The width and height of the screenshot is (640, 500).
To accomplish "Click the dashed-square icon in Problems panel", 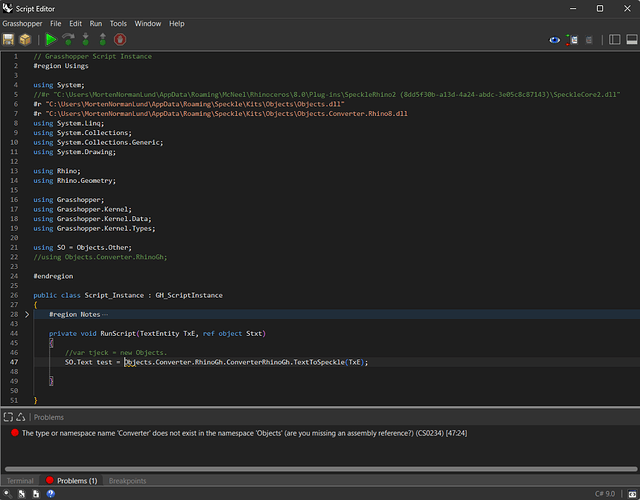I will [8, 417].
